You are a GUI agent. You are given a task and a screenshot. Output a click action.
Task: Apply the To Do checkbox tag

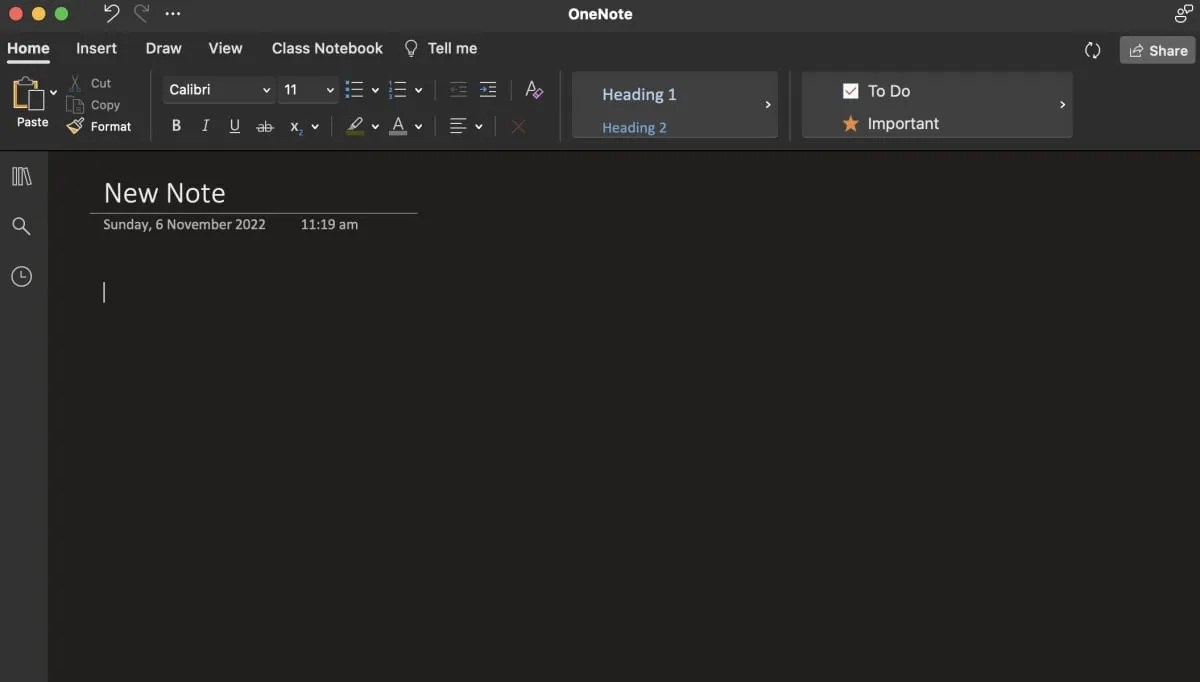click(878, 90)
